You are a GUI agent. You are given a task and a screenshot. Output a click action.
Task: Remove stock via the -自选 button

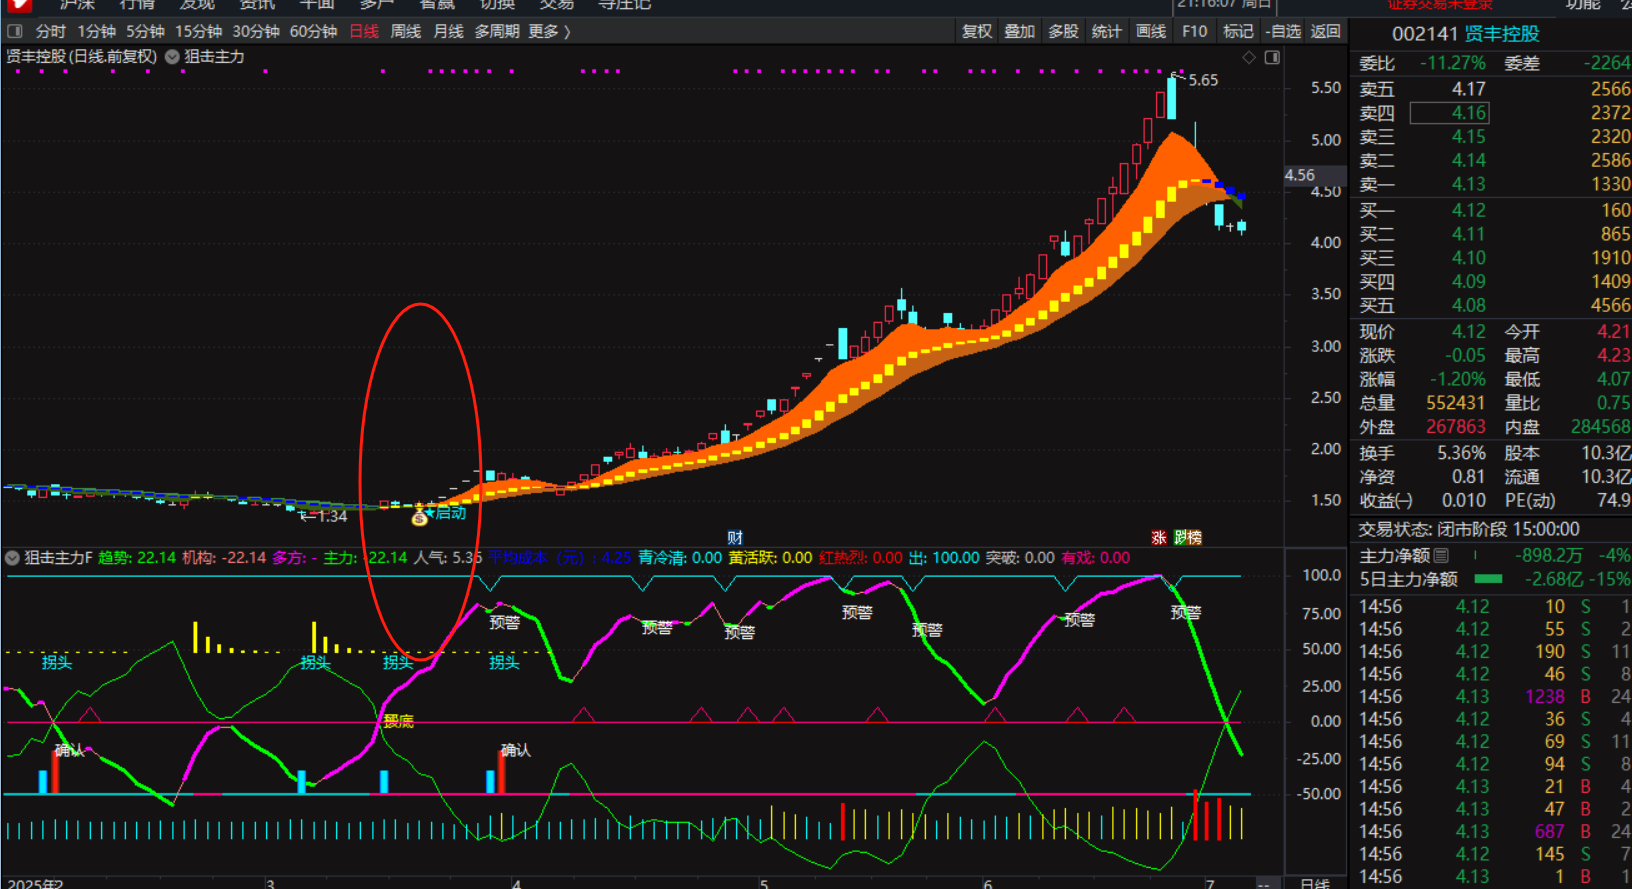(1282, 31)
